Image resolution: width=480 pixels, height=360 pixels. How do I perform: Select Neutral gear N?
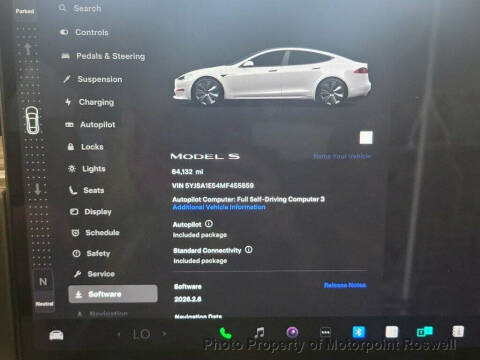pyautogui.click(x=43, y=282)
